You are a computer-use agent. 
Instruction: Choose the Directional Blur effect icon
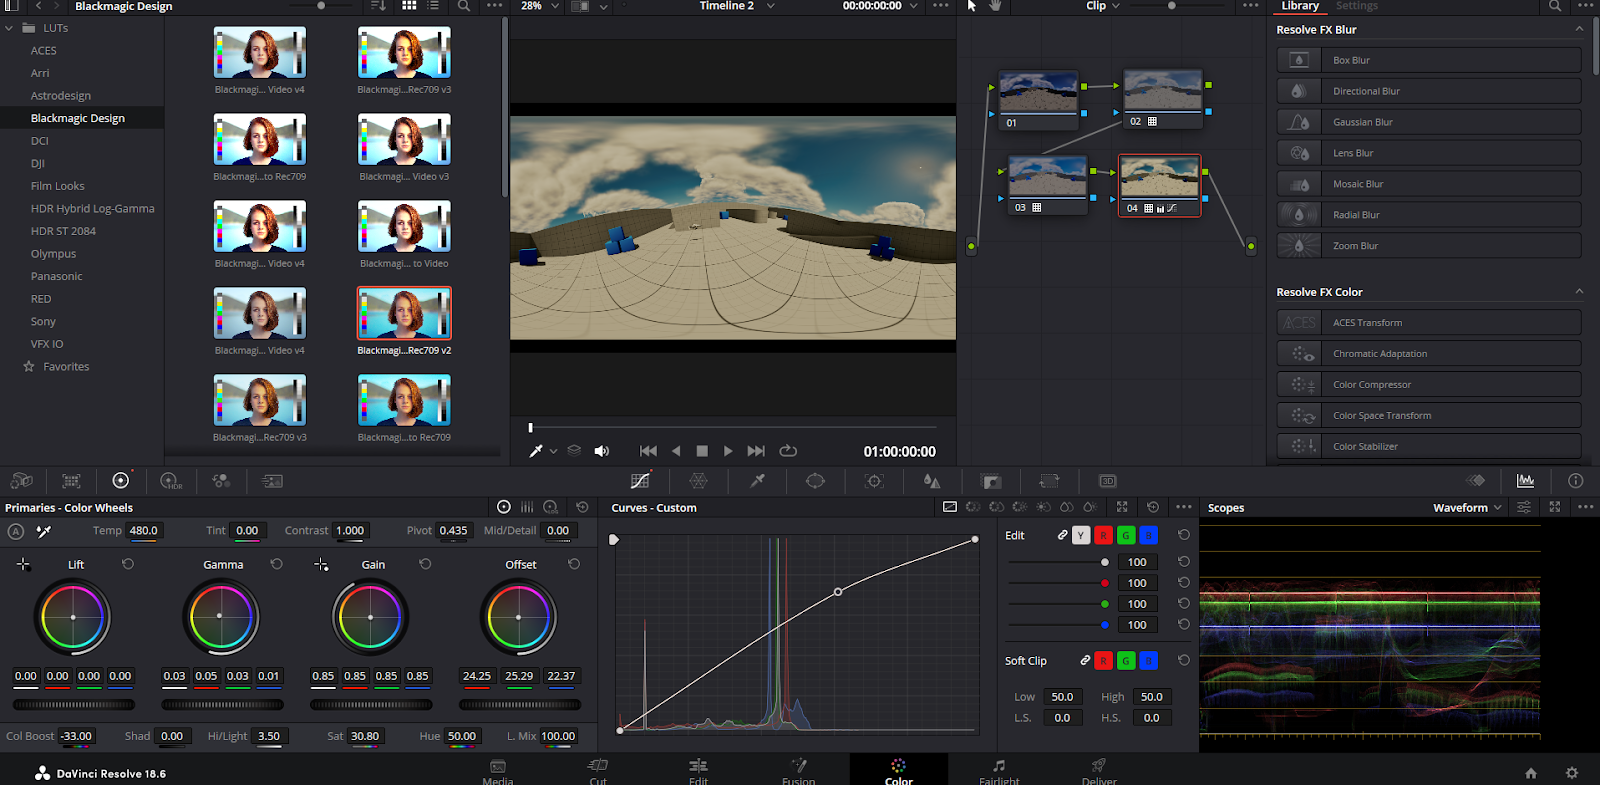coord(1299,91)
